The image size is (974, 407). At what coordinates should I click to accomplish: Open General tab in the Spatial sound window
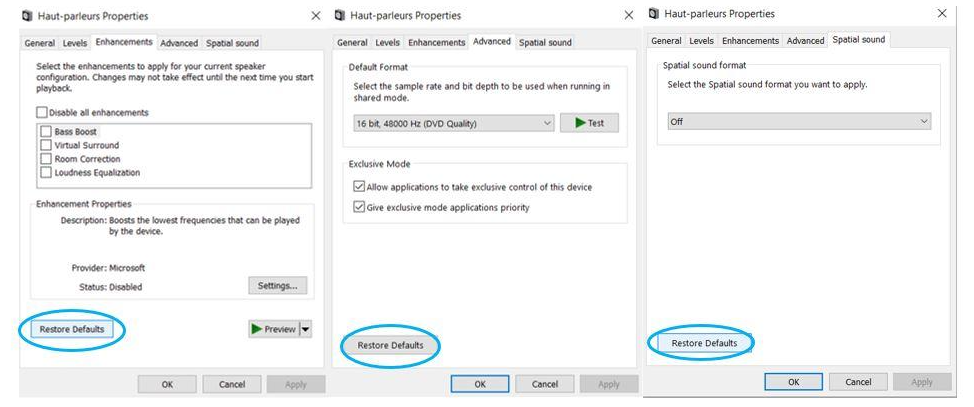pos(666,41)
